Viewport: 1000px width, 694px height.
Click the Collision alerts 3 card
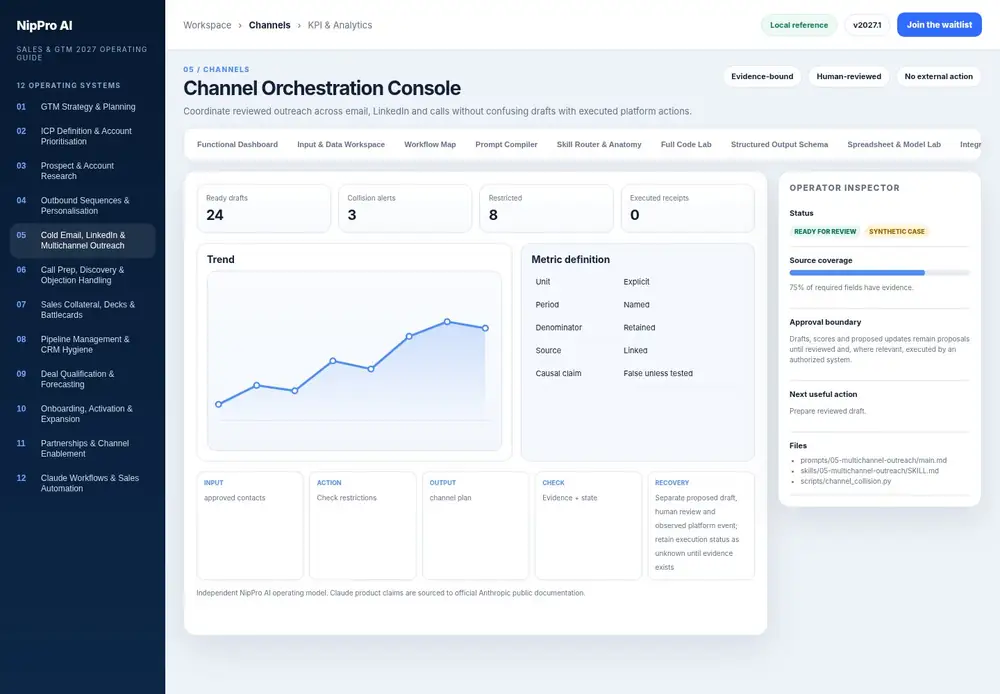(405, 209)
